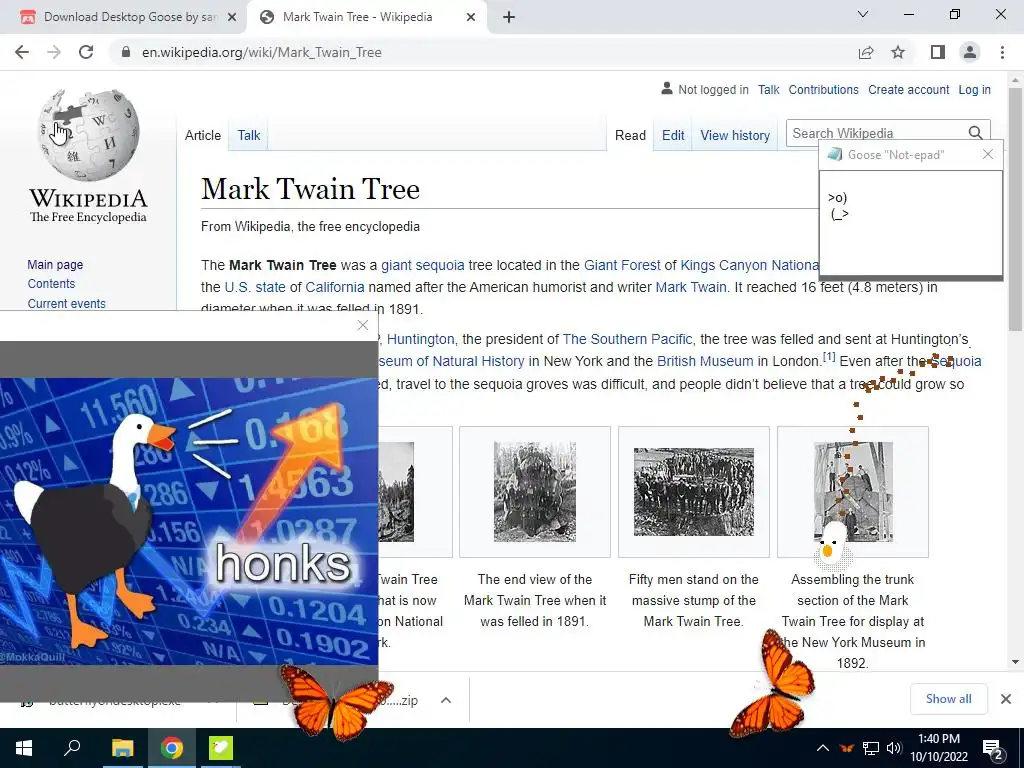The height and width of the screenshot is (768, 1024).
Task: Open the tab search dropdown arrow
Action: pos(863,14)
